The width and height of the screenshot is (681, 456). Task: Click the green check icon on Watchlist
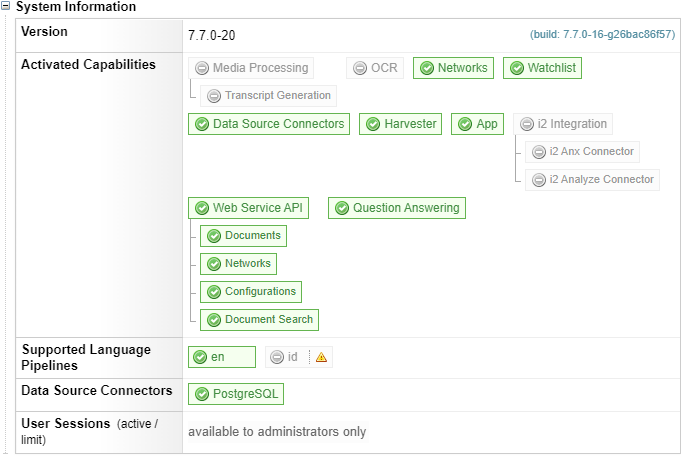point(516,68)
